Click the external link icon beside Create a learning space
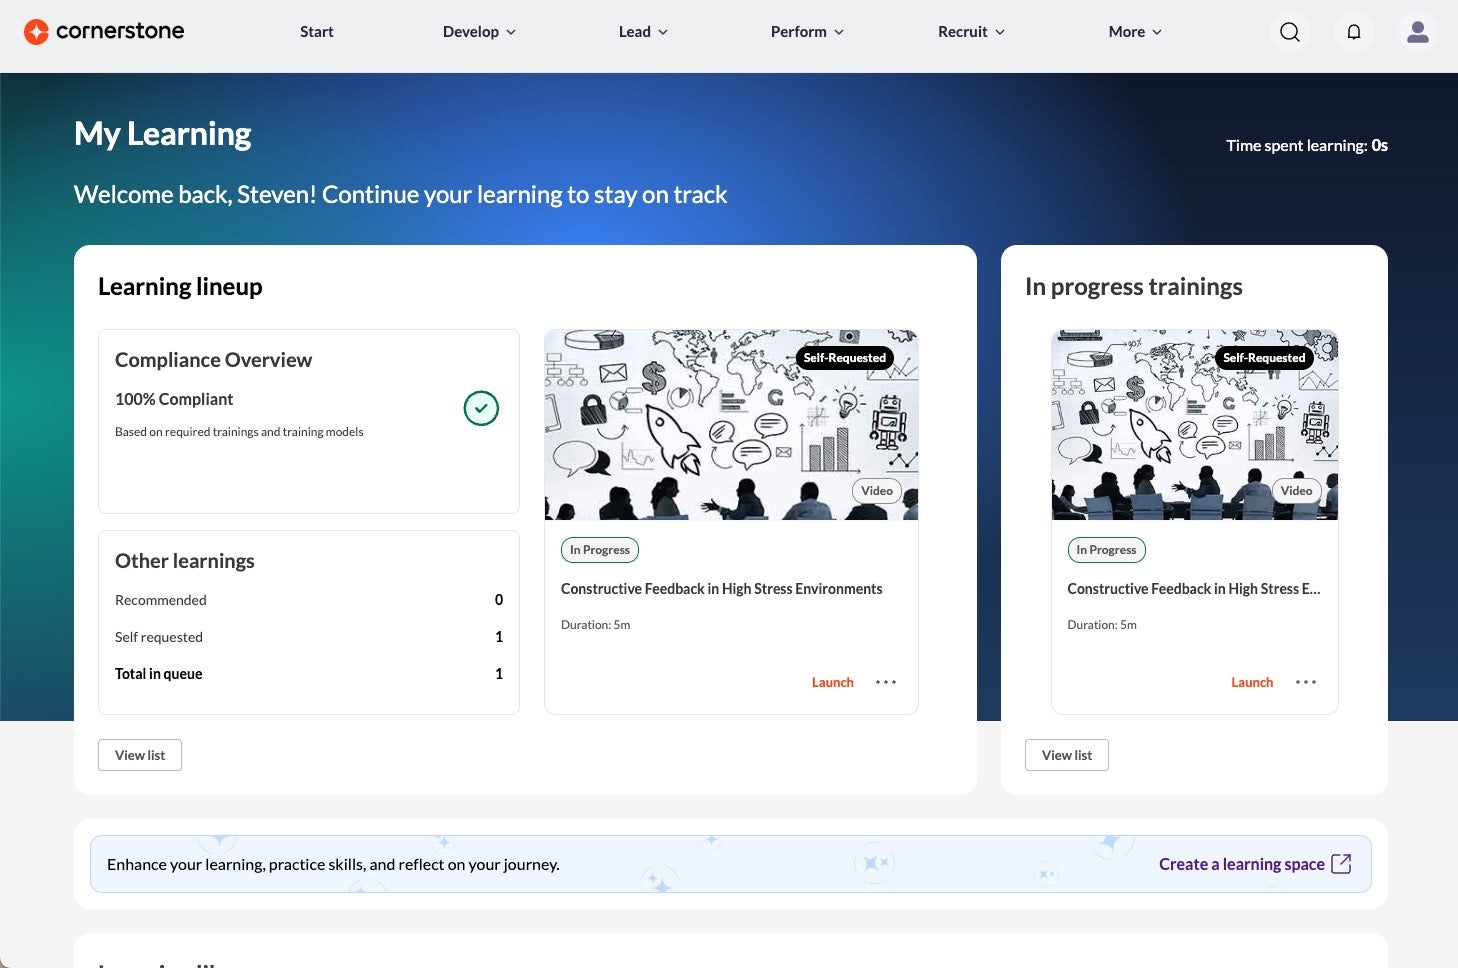The image size is (1458, 968). coord(1342,864)
